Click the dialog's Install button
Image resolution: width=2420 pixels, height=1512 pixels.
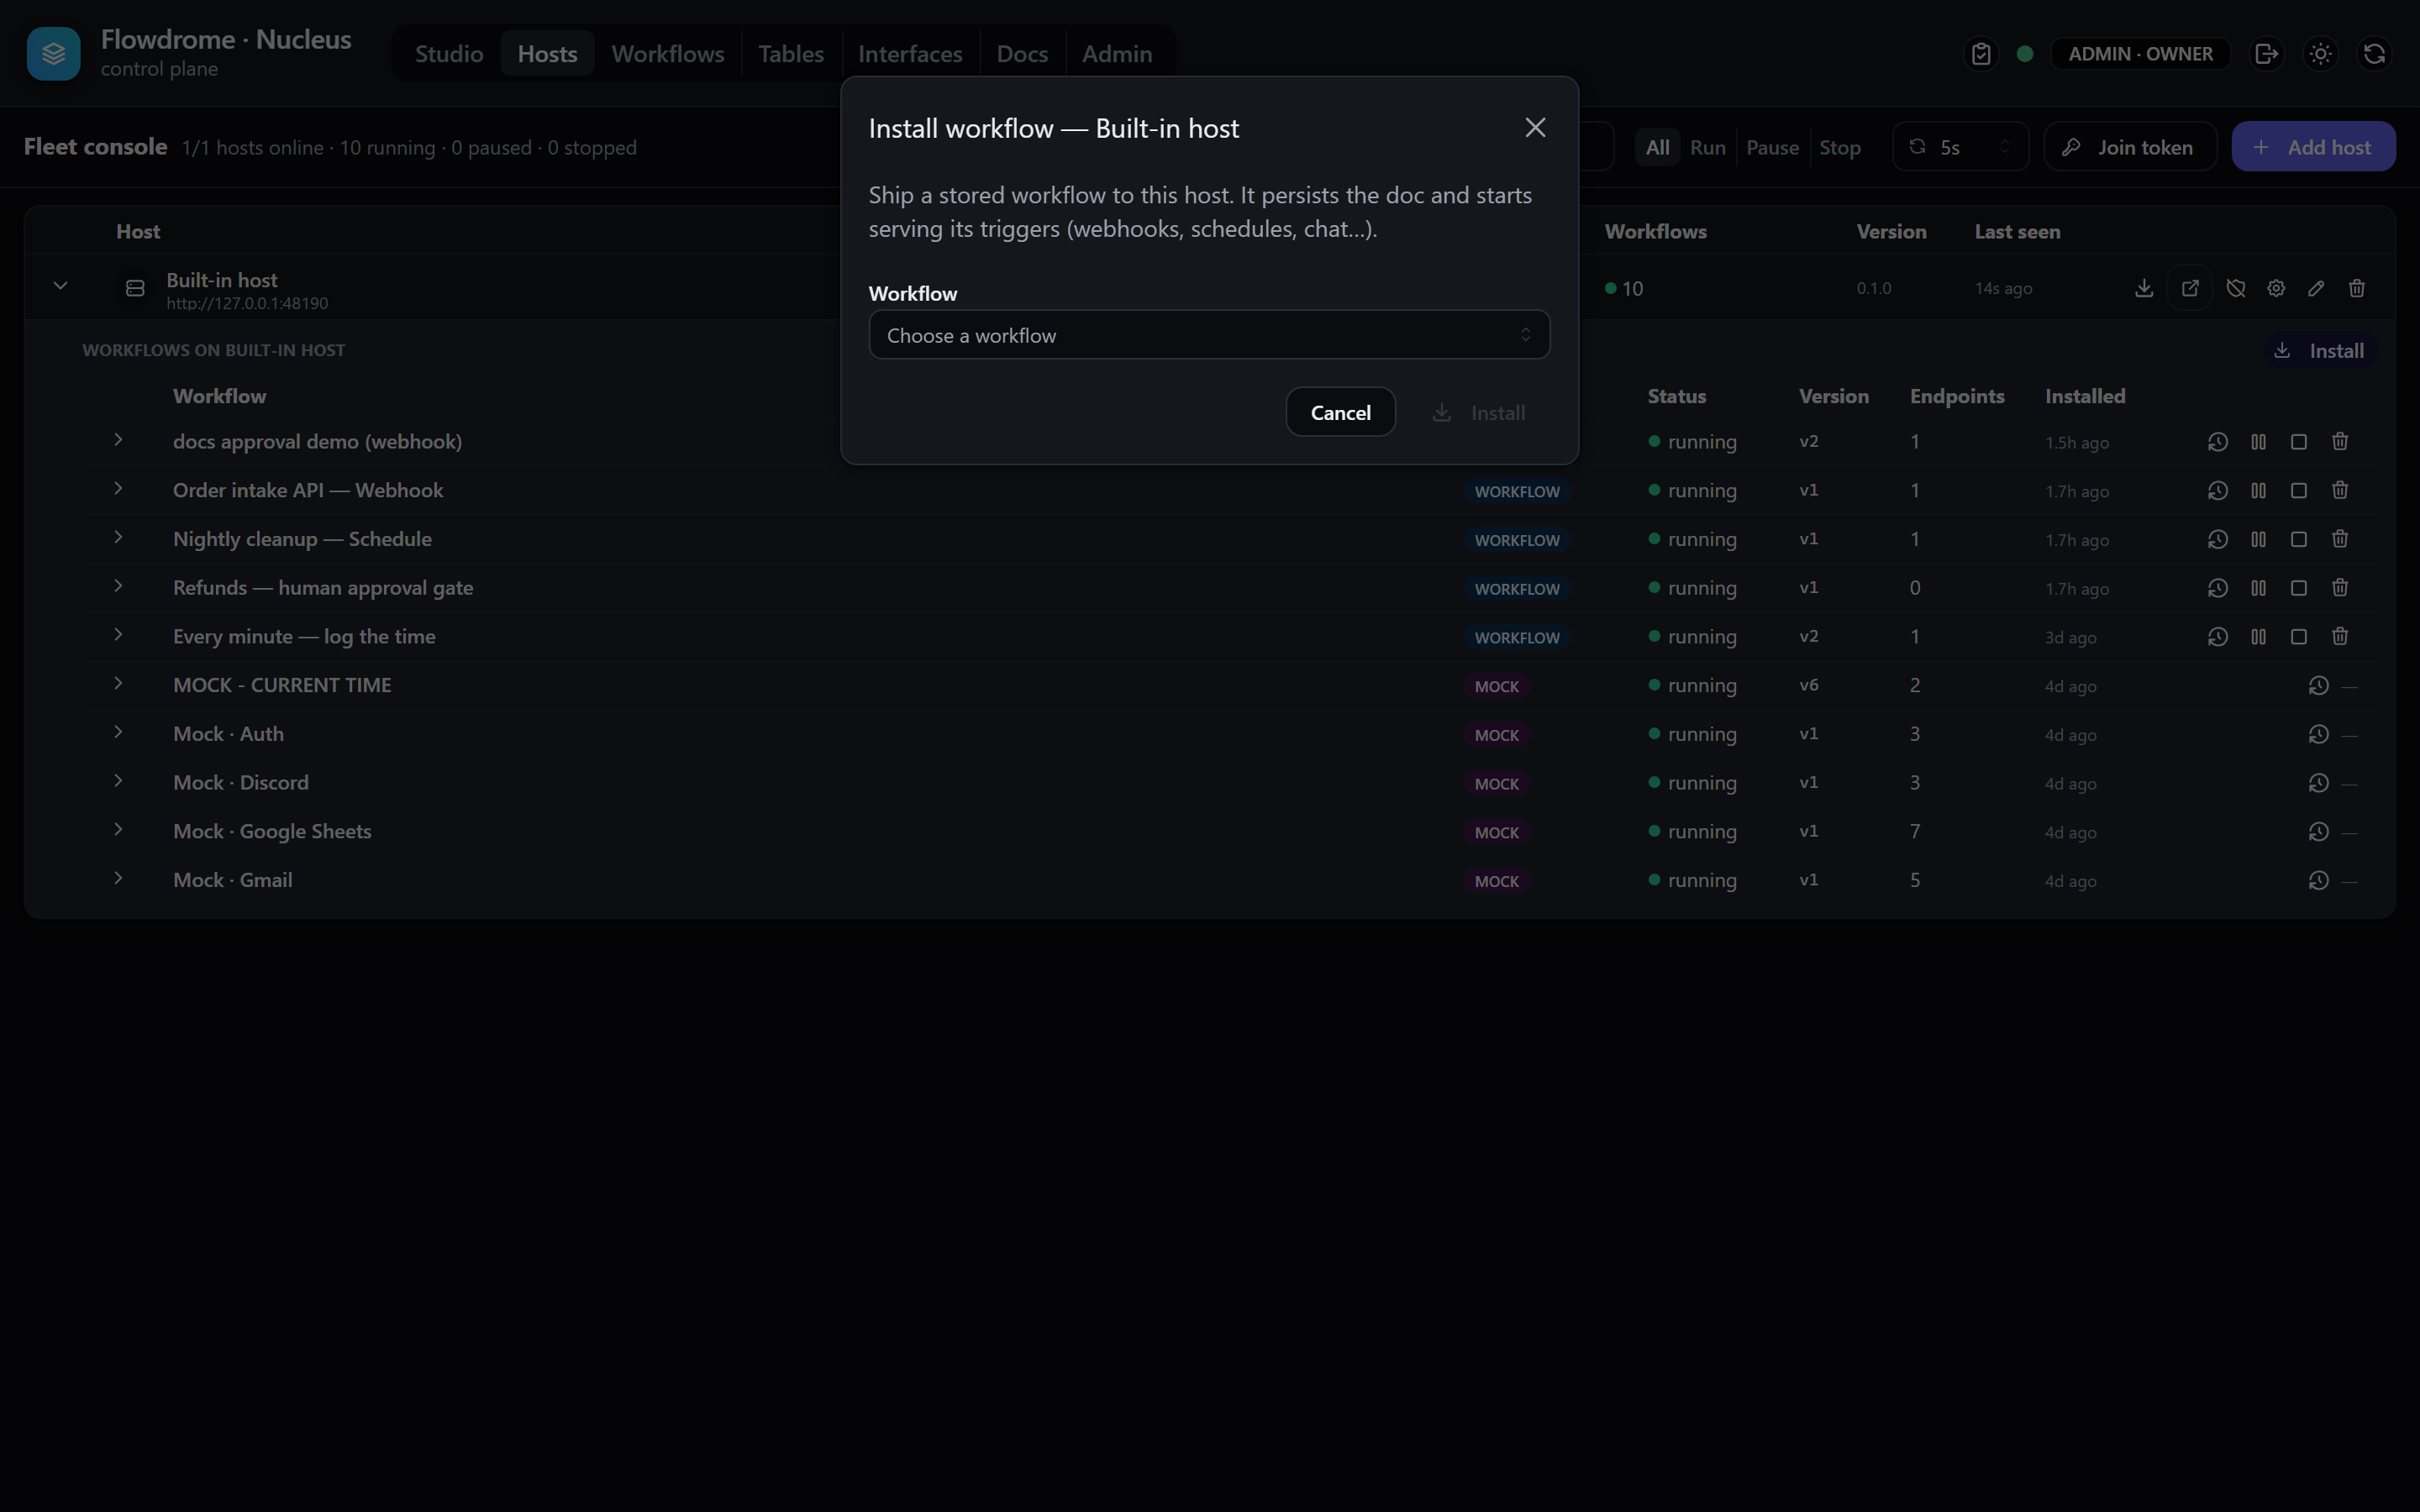pos(1478,412)
